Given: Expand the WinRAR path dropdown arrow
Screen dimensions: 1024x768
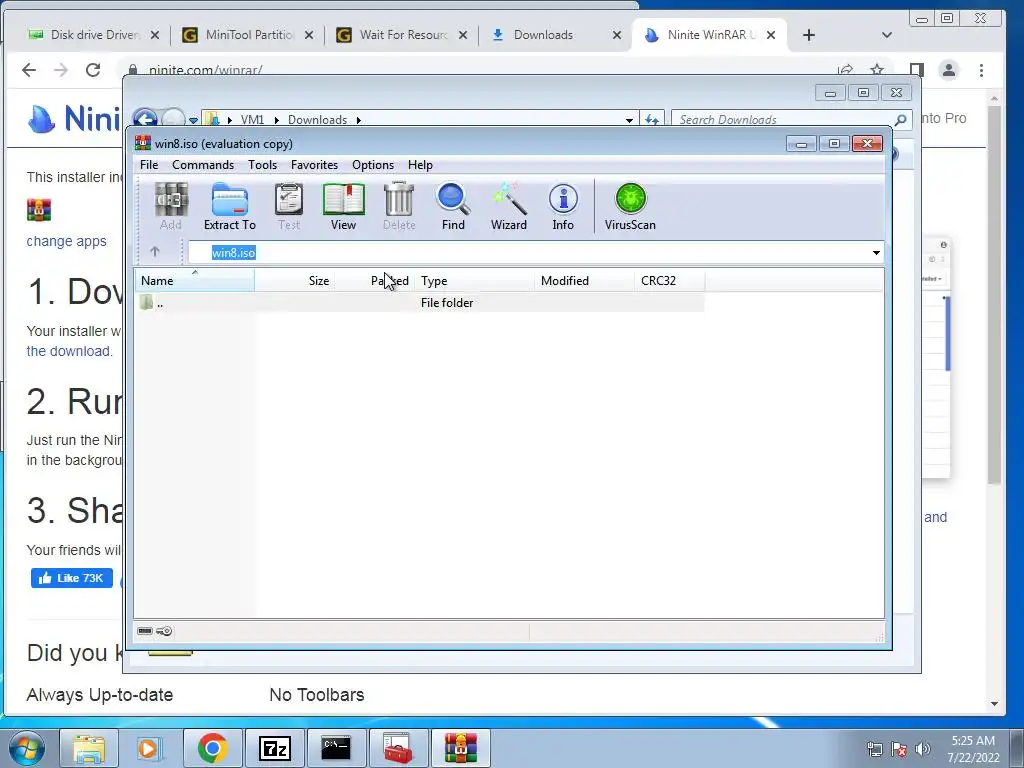Looking at the screenshot, I should point(876,253).
